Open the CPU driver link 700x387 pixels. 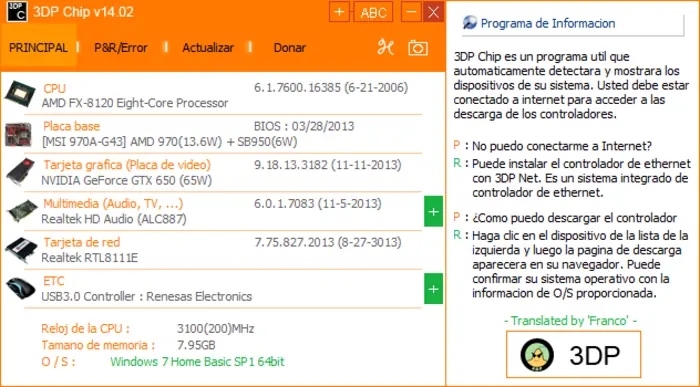[54, 88]
